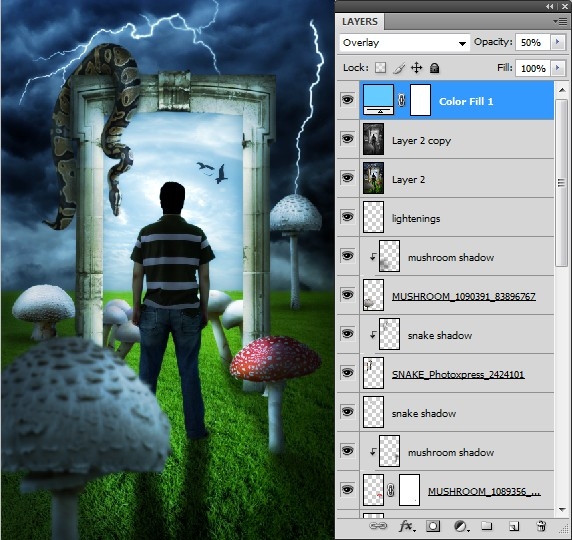
Task: Click the Layers panel scrollbar thumb
Action: tap(562, 182)
